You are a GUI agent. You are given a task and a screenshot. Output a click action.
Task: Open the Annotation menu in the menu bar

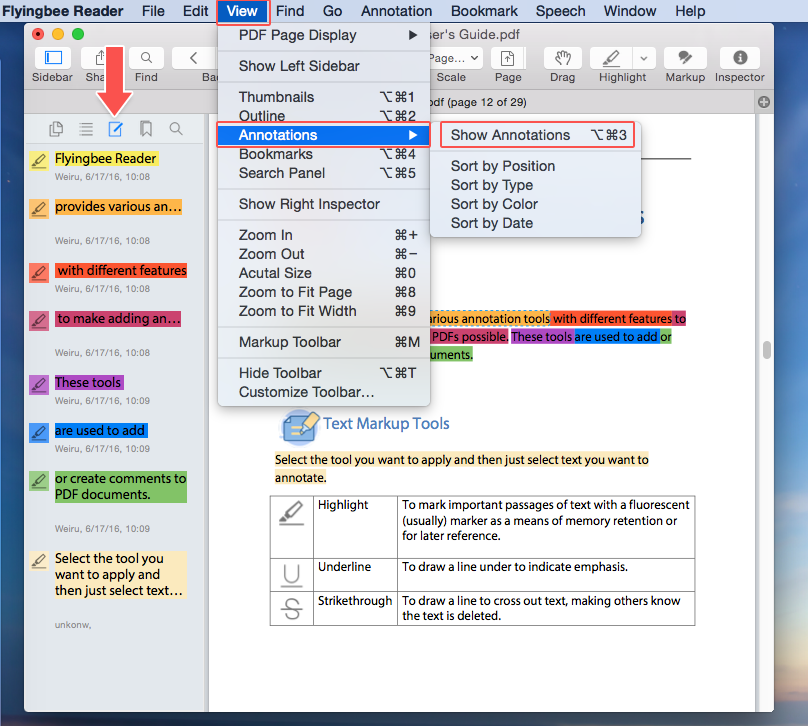coord(396,11)
